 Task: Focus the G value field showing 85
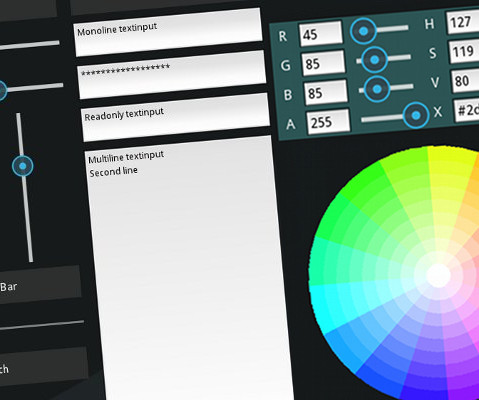pyautogui.click(x=323, y=63)
